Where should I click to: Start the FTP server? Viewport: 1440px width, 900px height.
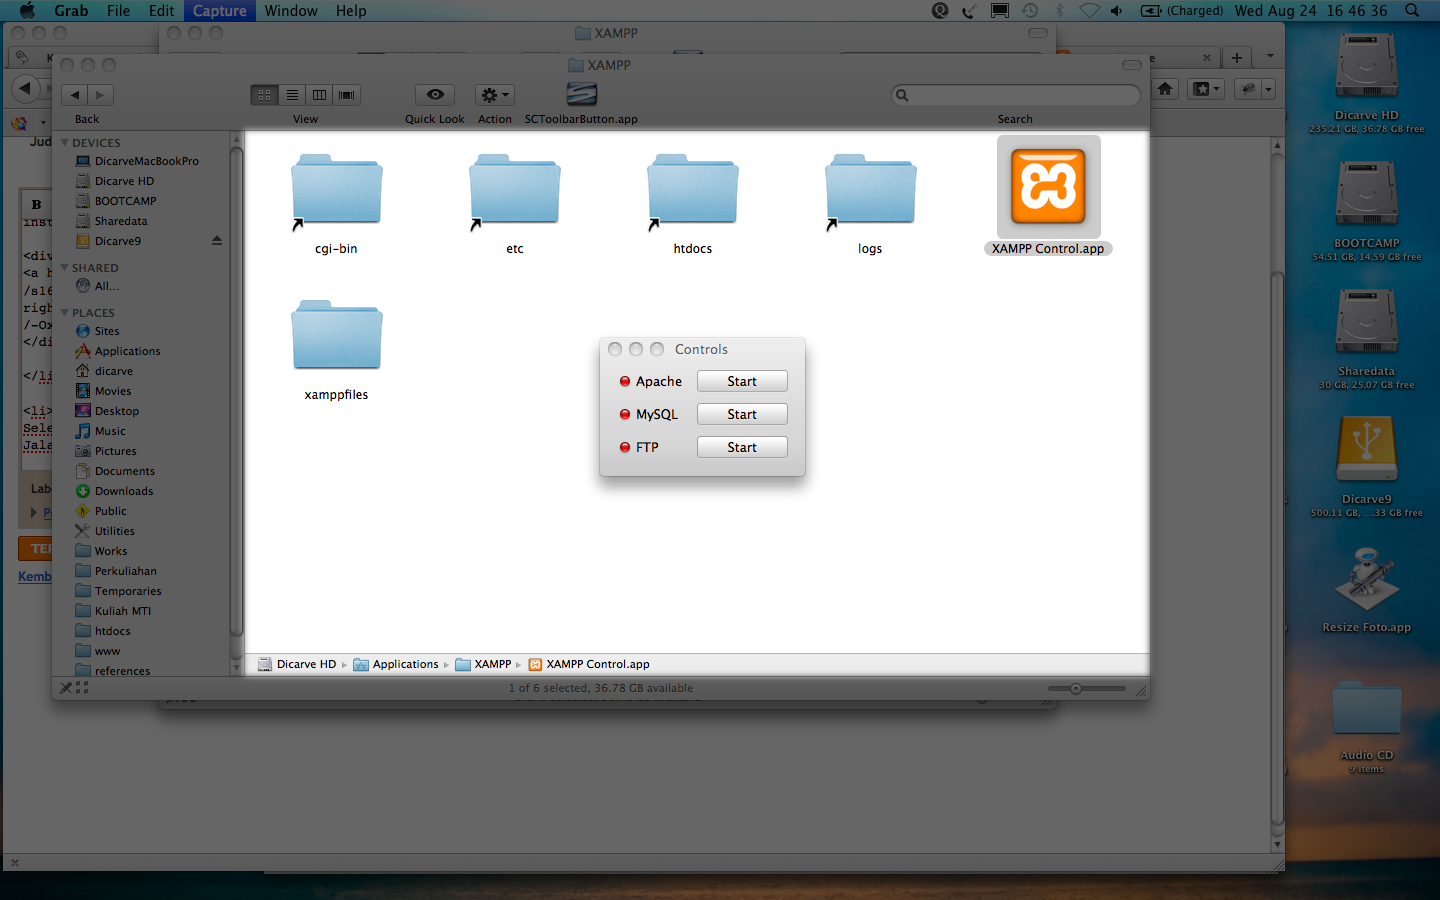click(742, 447)
